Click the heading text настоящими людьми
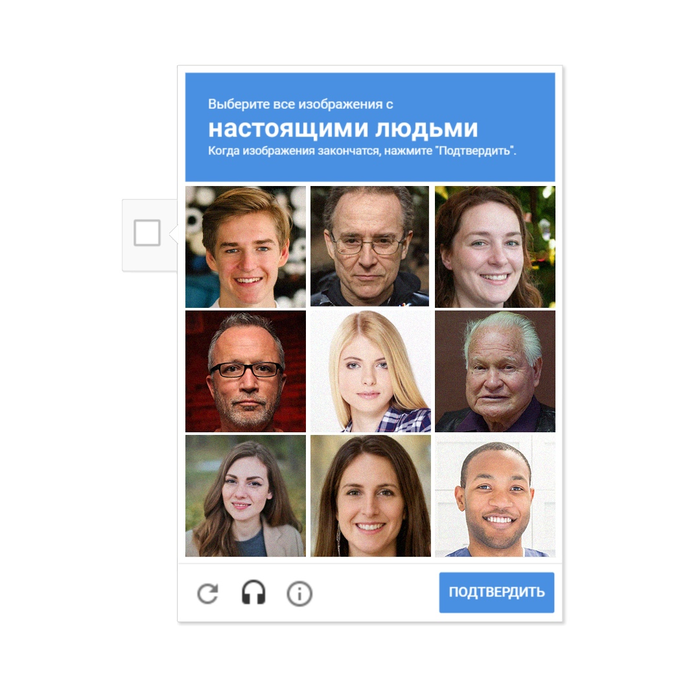The height and width of the screenshot is (700, 700). pyautogui.click(x=343, y=129)
